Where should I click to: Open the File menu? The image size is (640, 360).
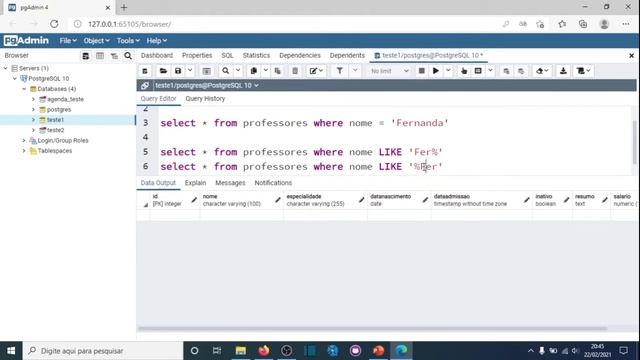point(68,41)
